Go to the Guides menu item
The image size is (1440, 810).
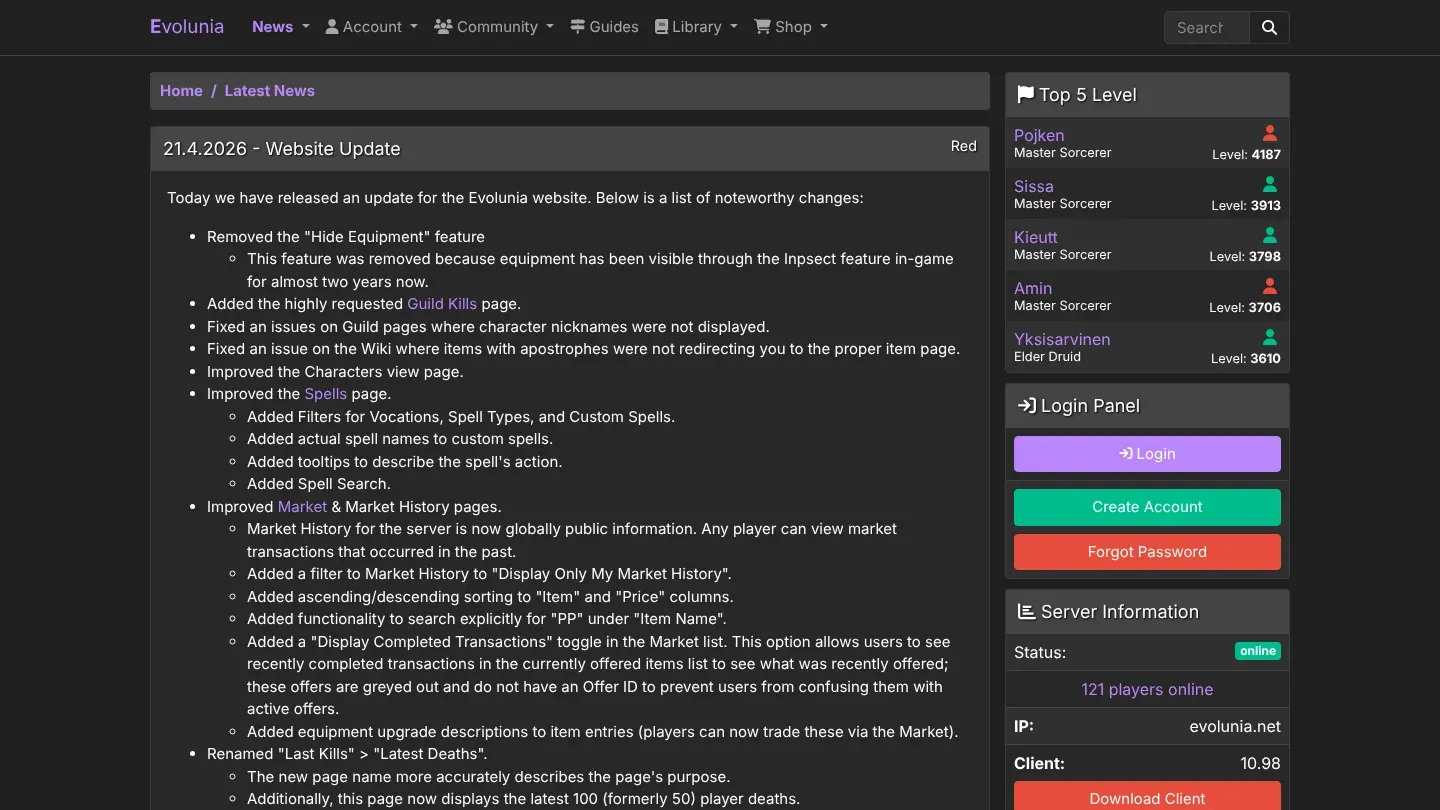(x=604, y=27)
